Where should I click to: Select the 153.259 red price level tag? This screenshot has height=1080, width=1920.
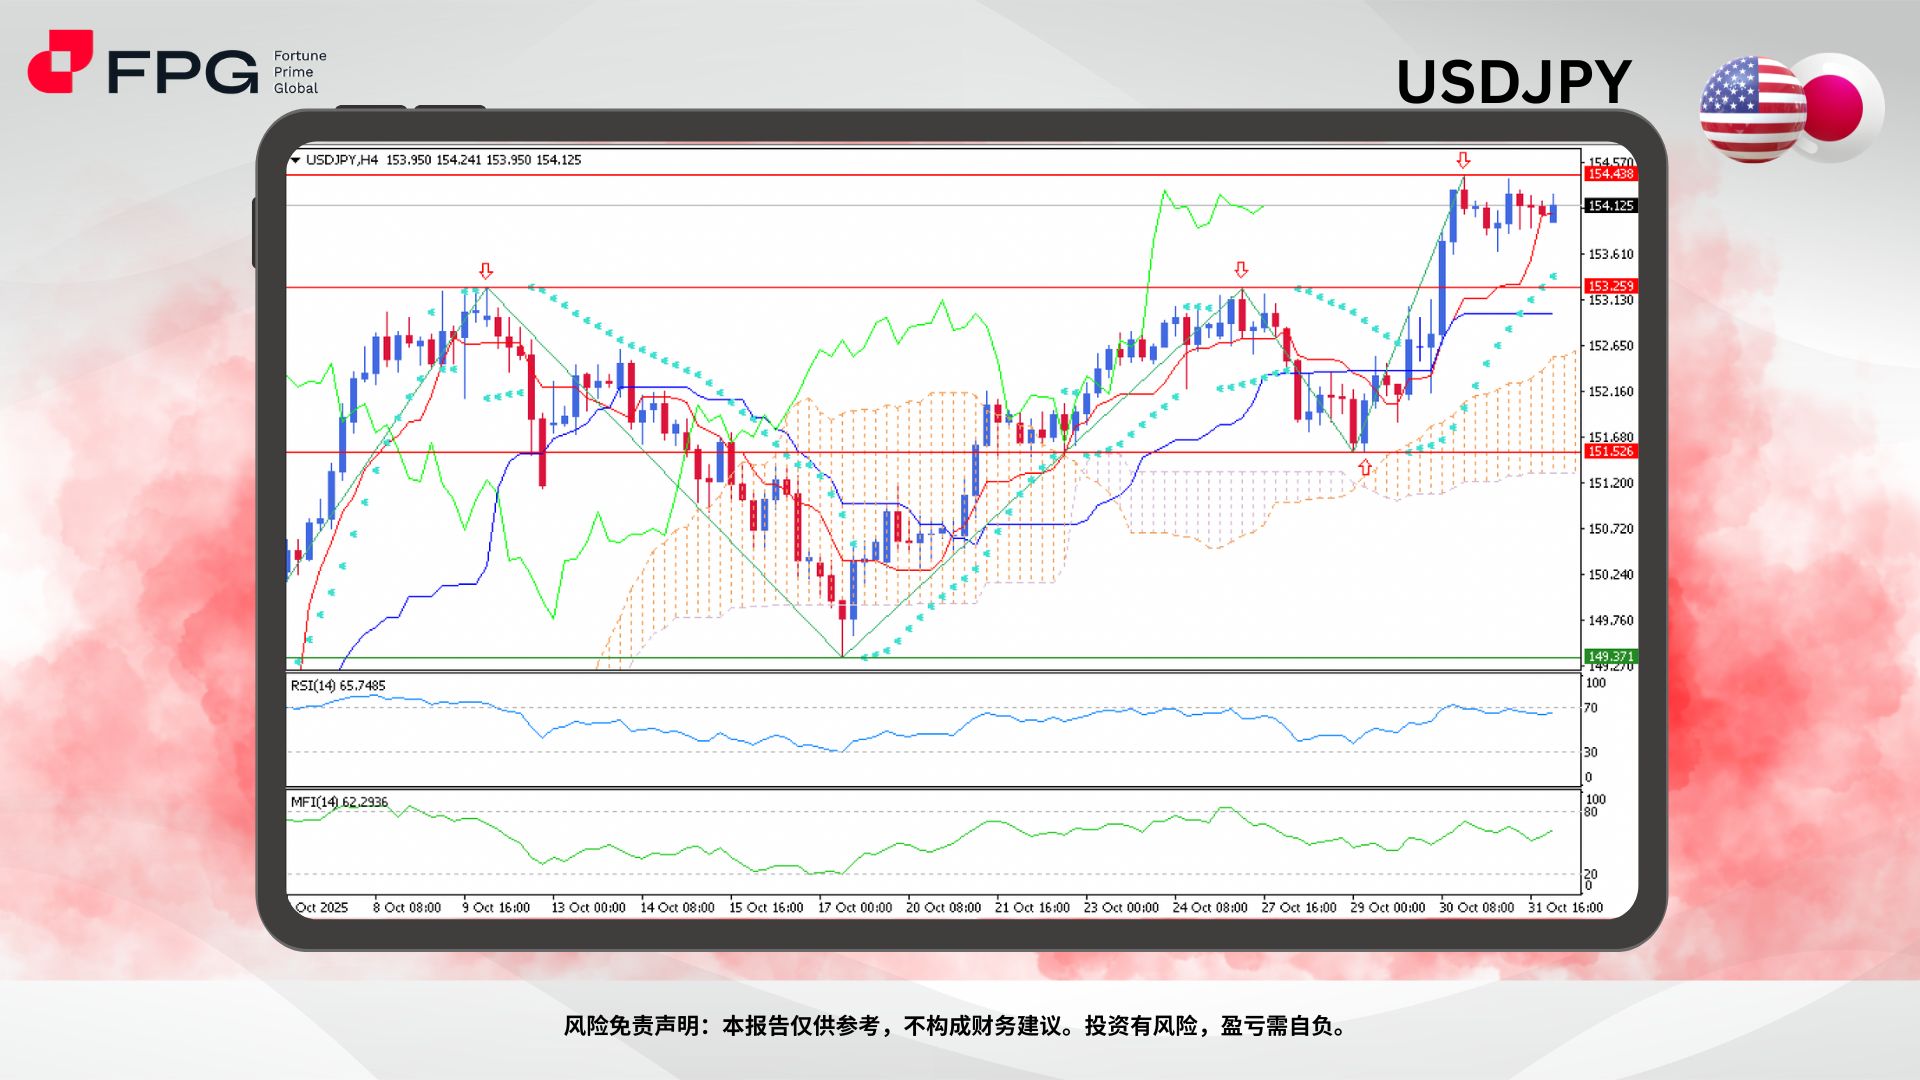(x=1610, y=286)
